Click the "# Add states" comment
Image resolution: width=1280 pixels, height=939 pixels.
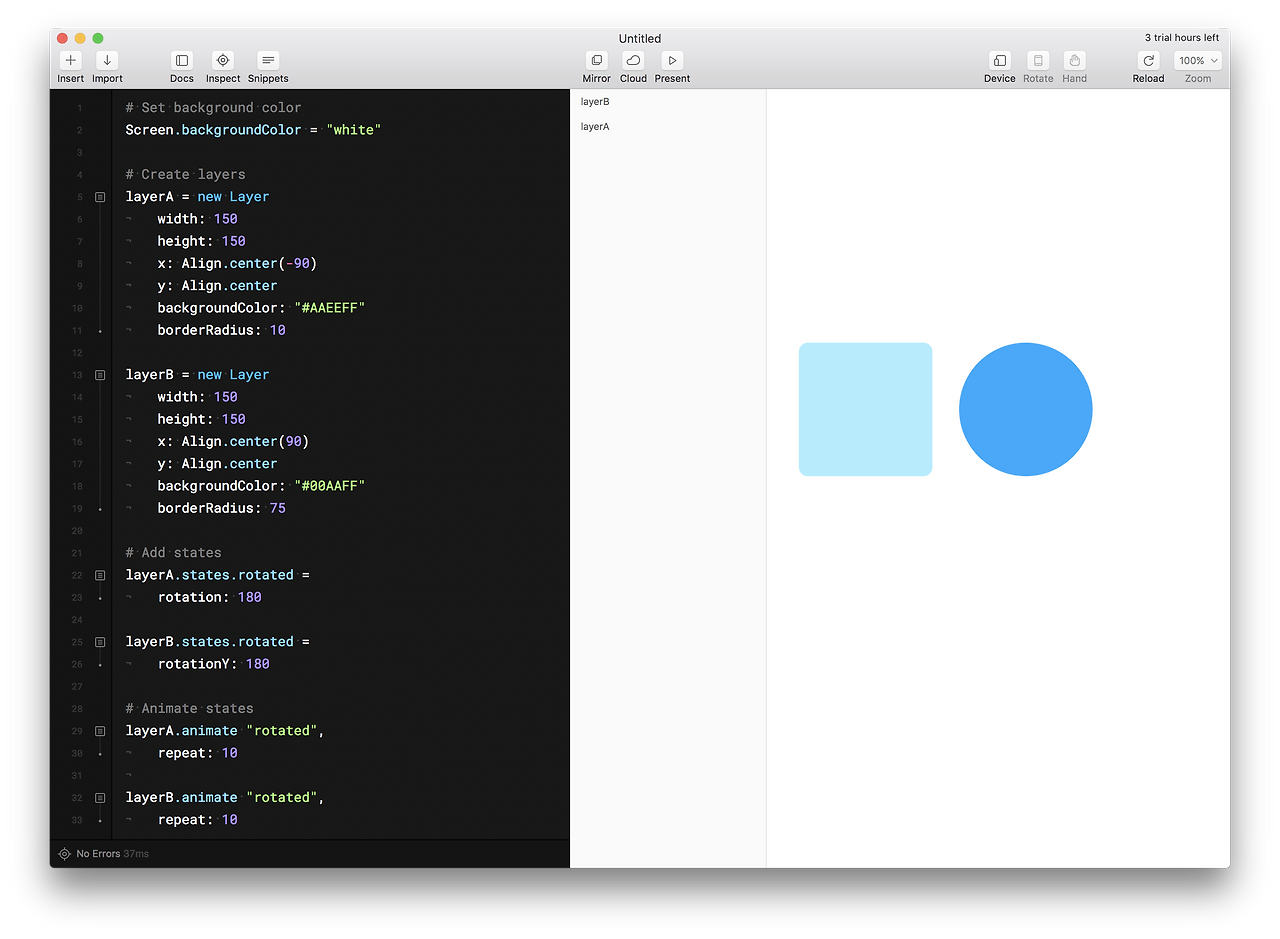173,553
